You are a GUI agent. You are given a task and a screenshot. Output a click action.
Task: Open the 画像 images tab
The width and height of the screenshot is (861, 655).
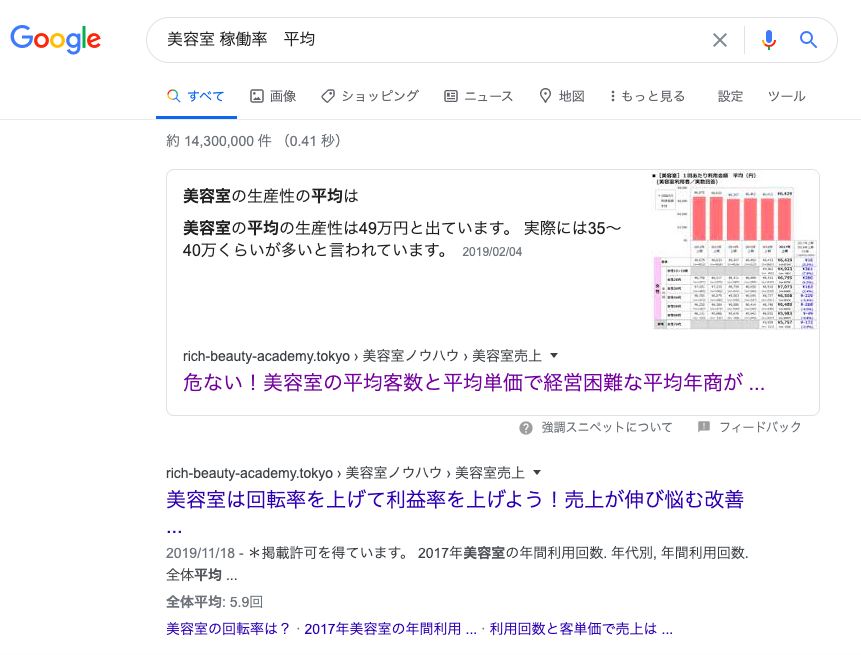point(273,96)
